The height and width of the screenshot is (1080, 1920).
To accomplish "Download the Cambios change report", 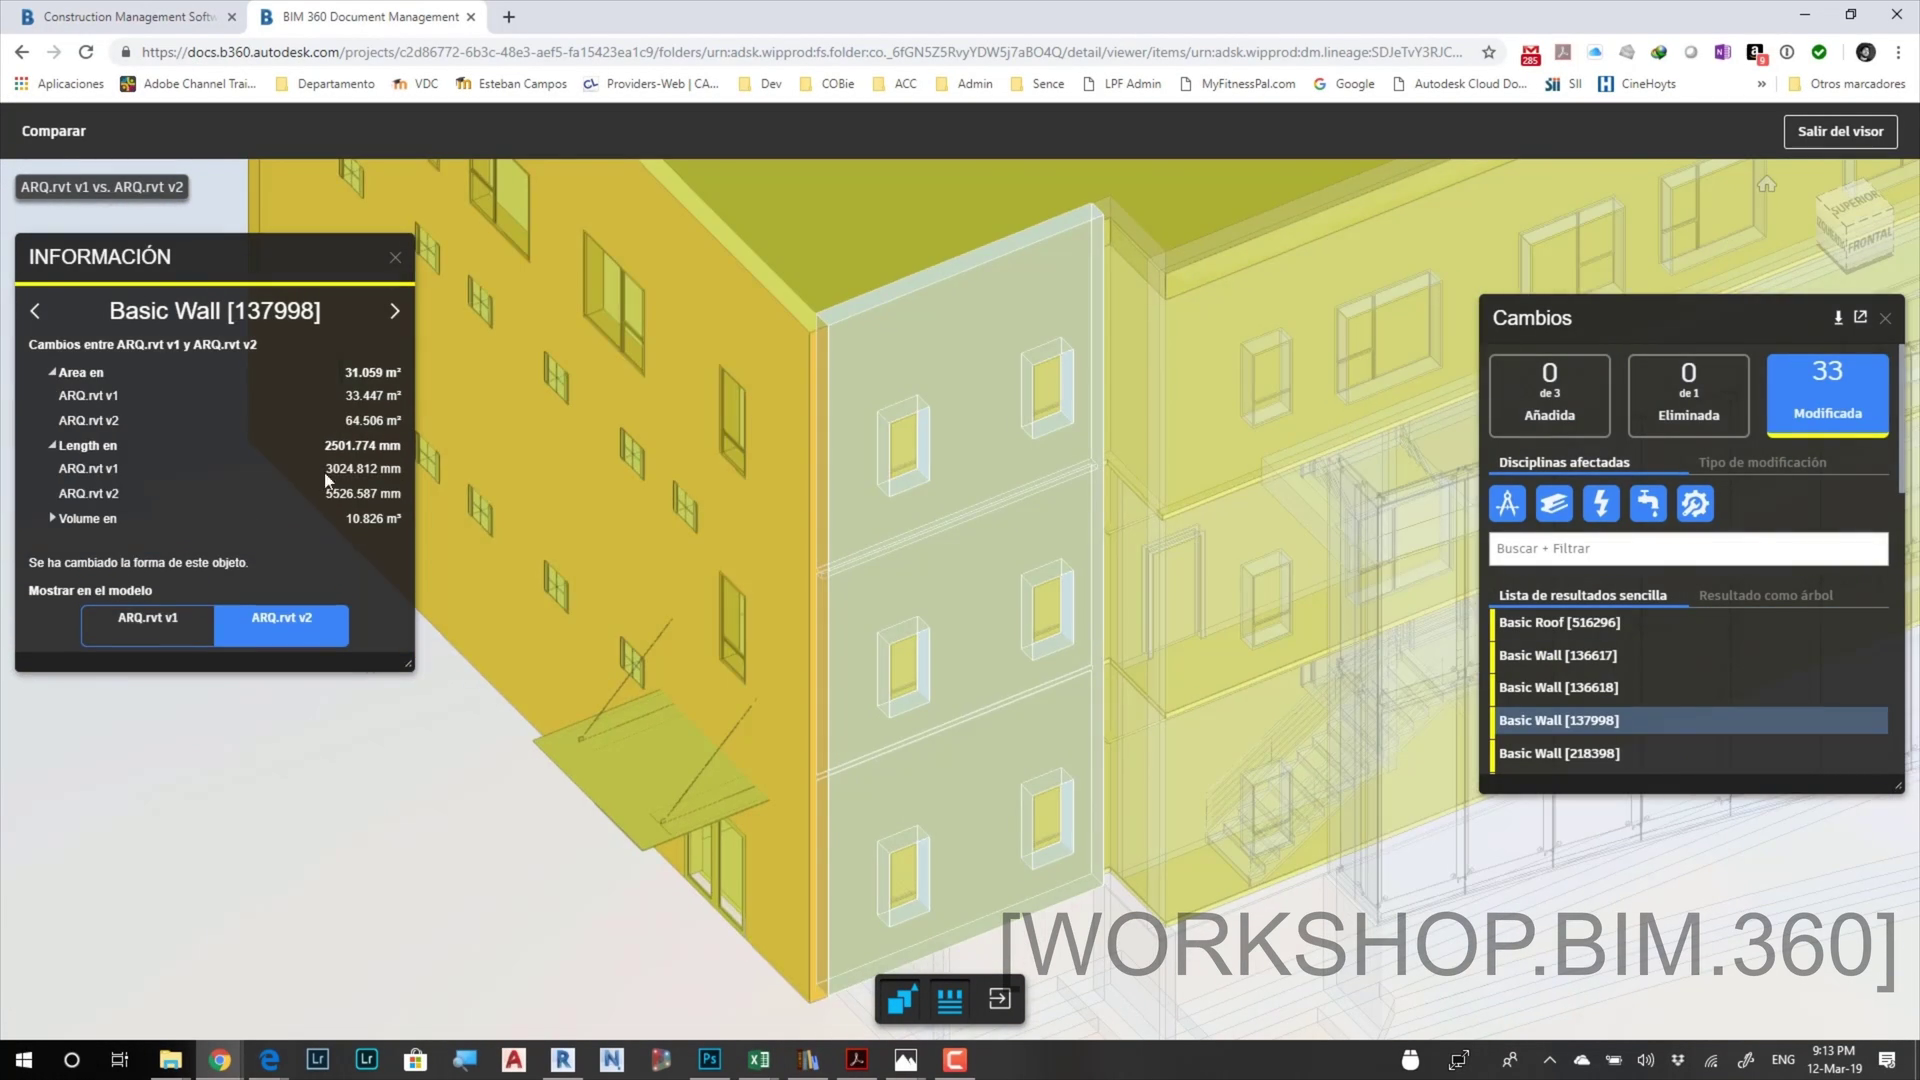I will click(1838, 317).
